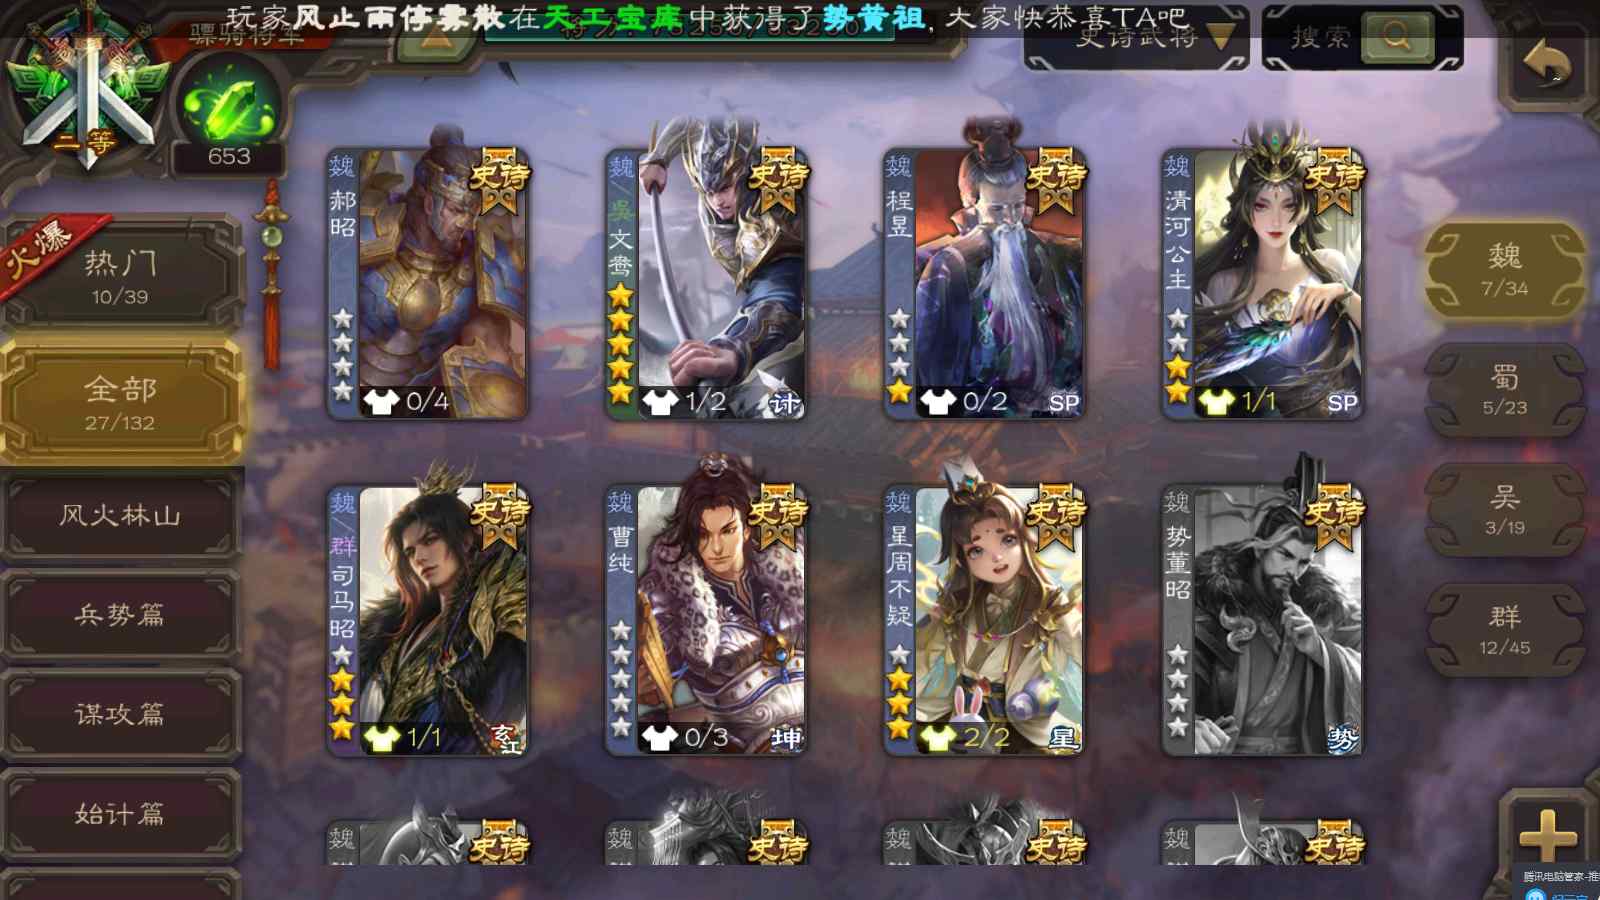Open the 始计篇 category
The height and width of the screenshot is (900, 1600).
tap(121, 814)
